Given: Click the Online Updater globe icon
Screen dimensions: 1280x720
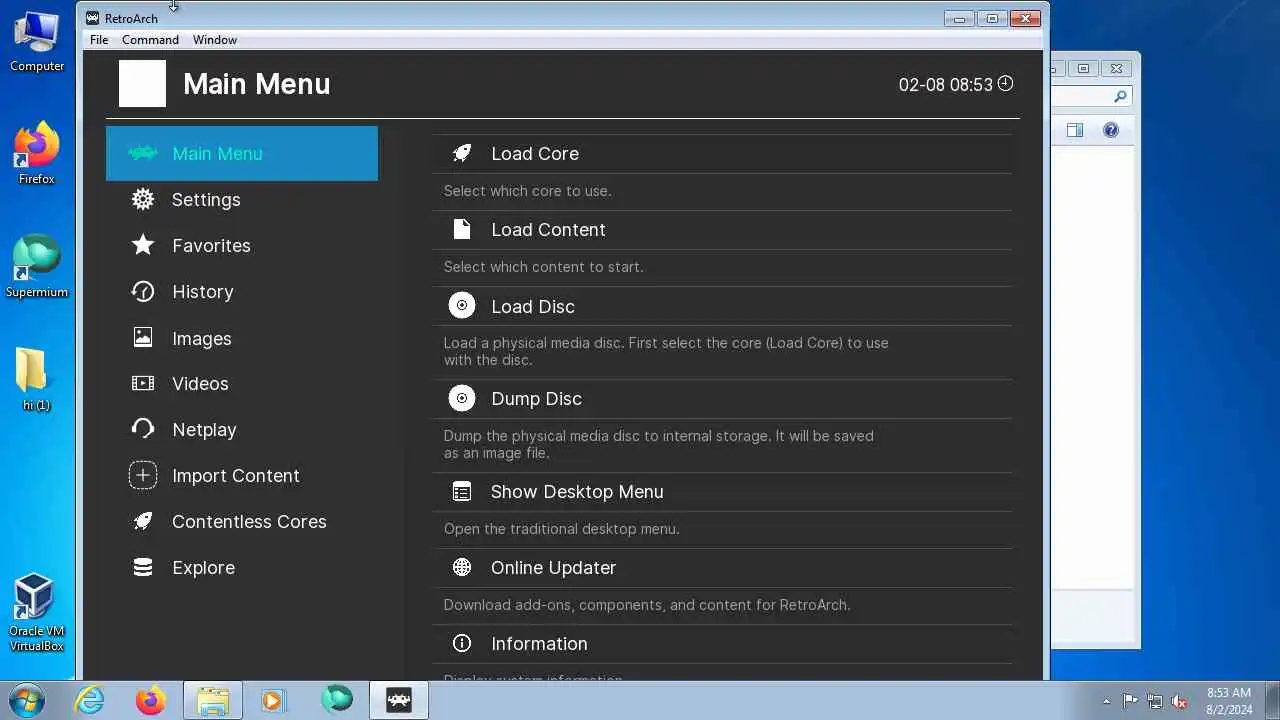Looking at the screenshot, I should (x=462, y=567).
